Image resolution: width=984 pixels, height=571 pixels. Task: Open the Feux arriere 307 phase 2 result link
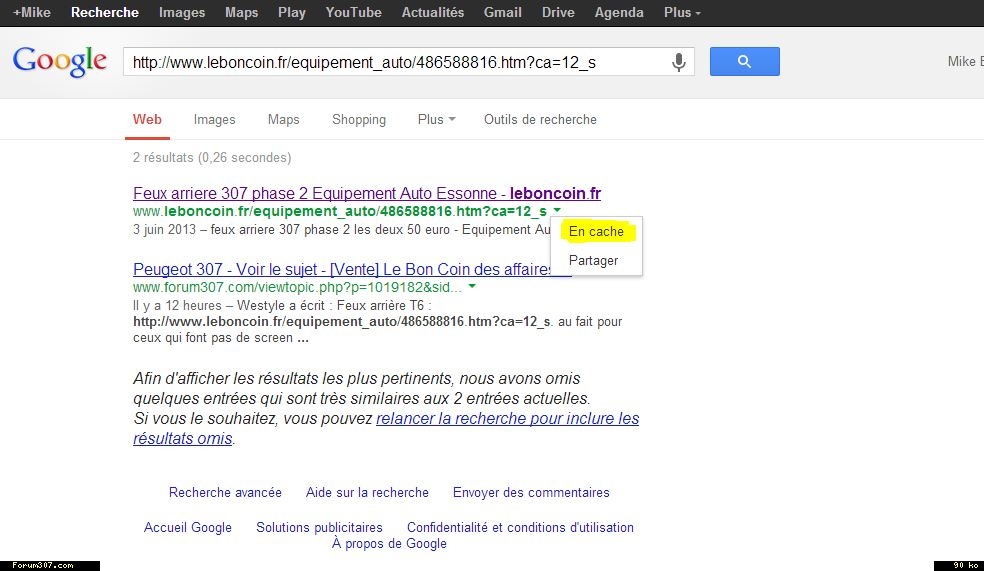click(366, 193)
